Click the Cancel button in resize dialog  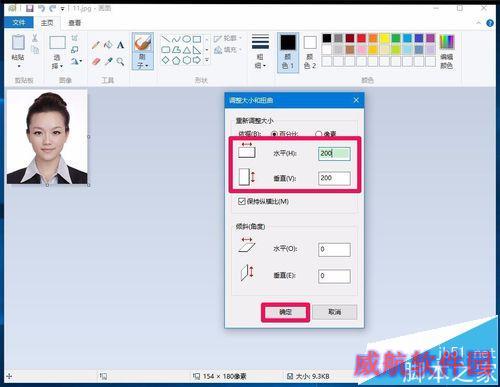(x=335, y=312)
